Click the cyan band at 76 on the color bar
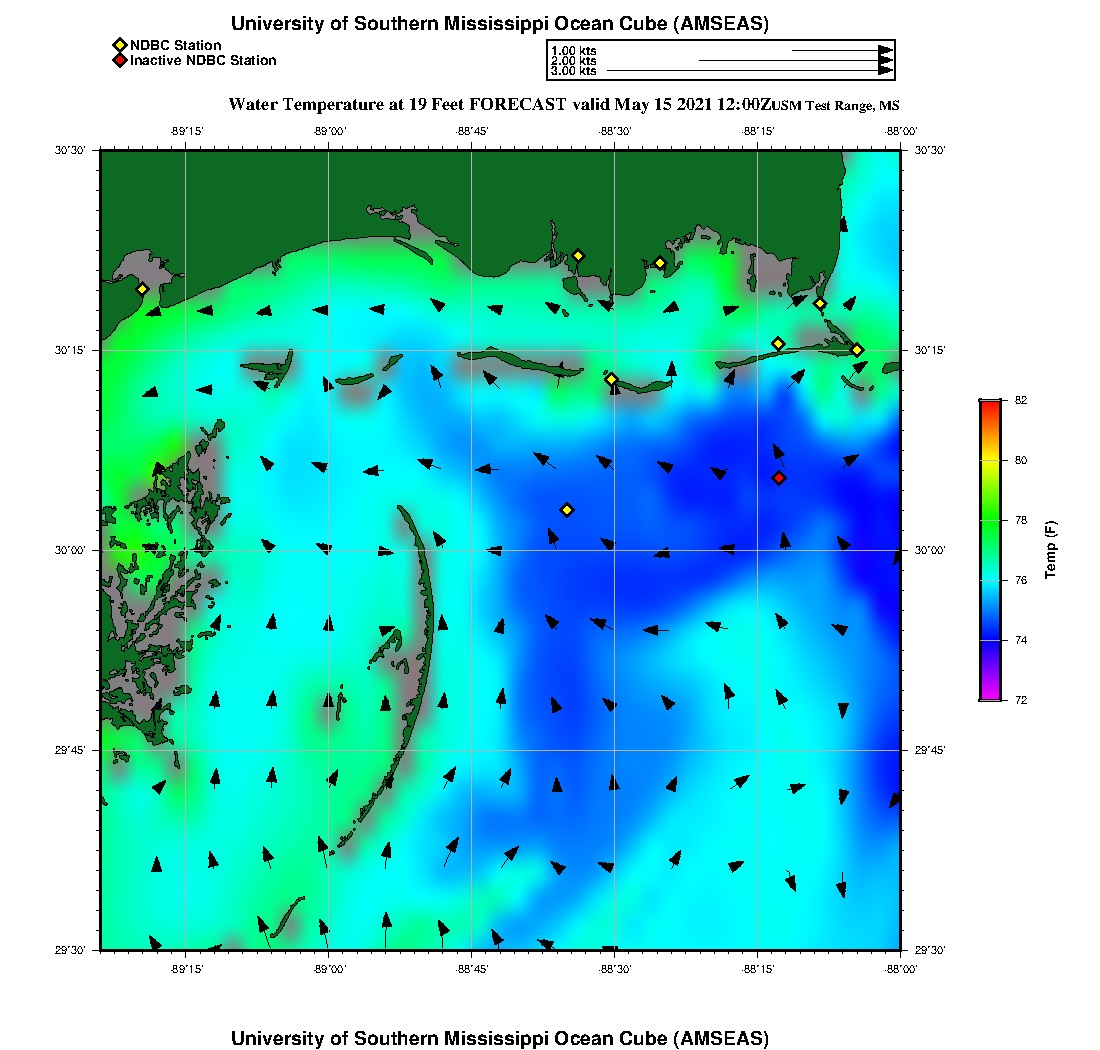The width and height of the screenshot is (1100, 1050). click(x=991, y=580)
